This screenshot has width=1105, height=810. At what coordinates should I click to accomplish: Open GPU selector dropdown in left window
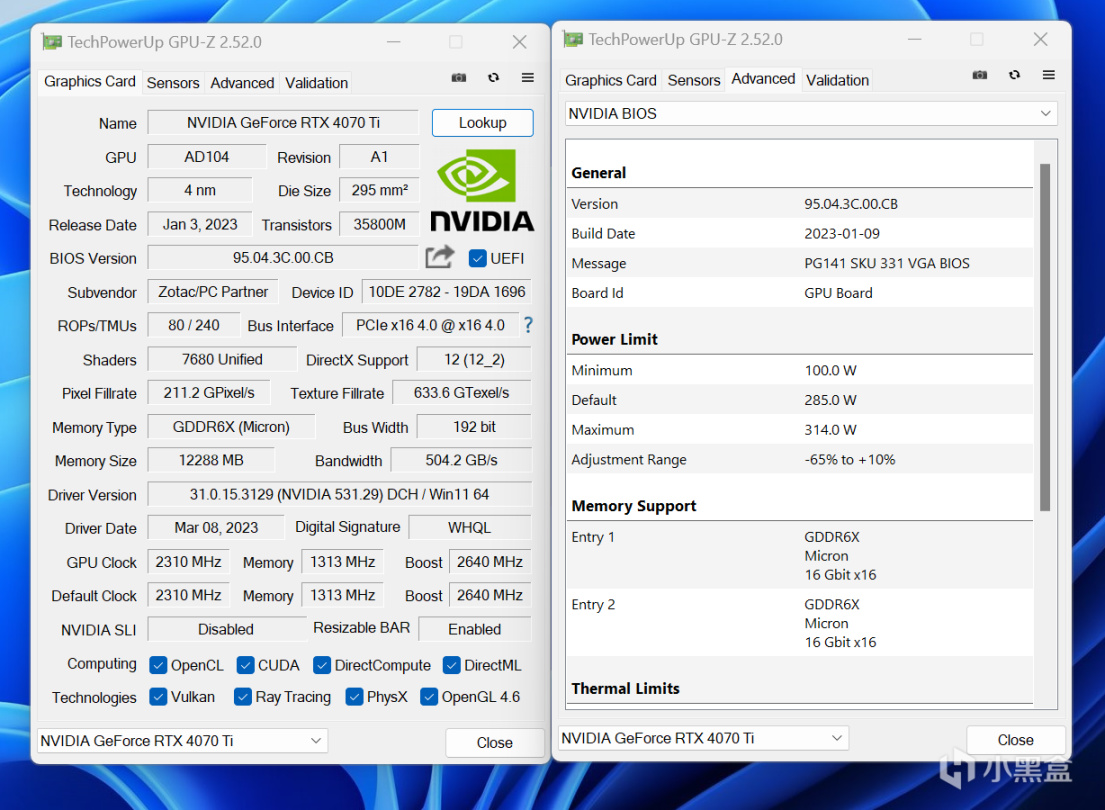pyautogui.click(x=182, y=740)
